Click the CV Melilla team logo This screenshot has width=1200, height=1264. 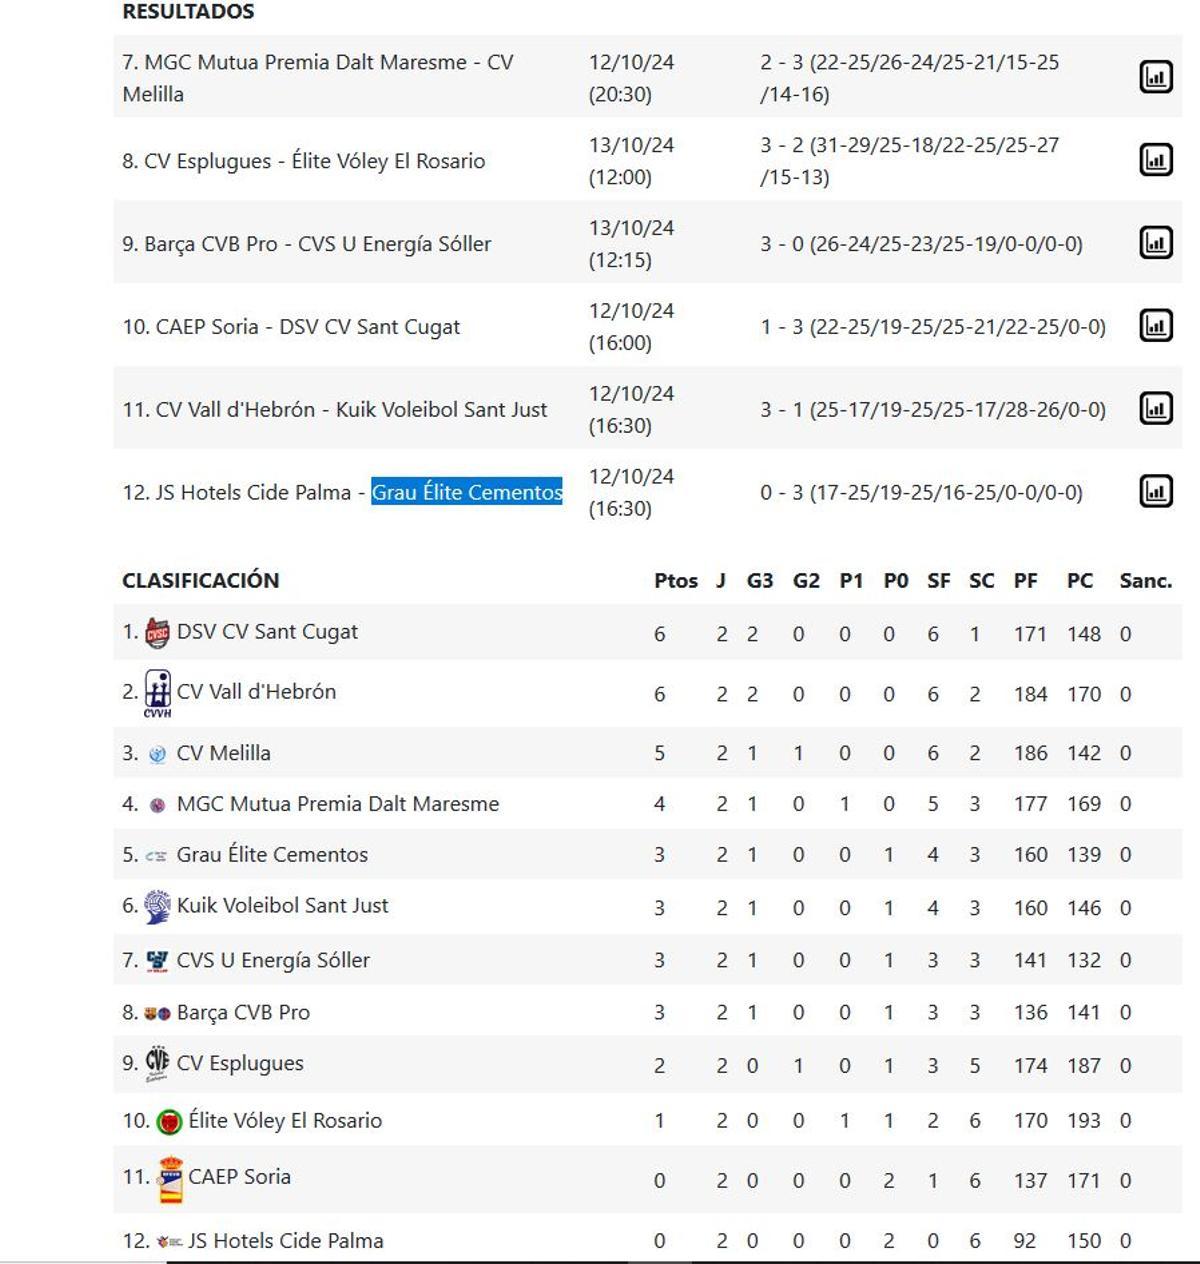tap(155, 753)
